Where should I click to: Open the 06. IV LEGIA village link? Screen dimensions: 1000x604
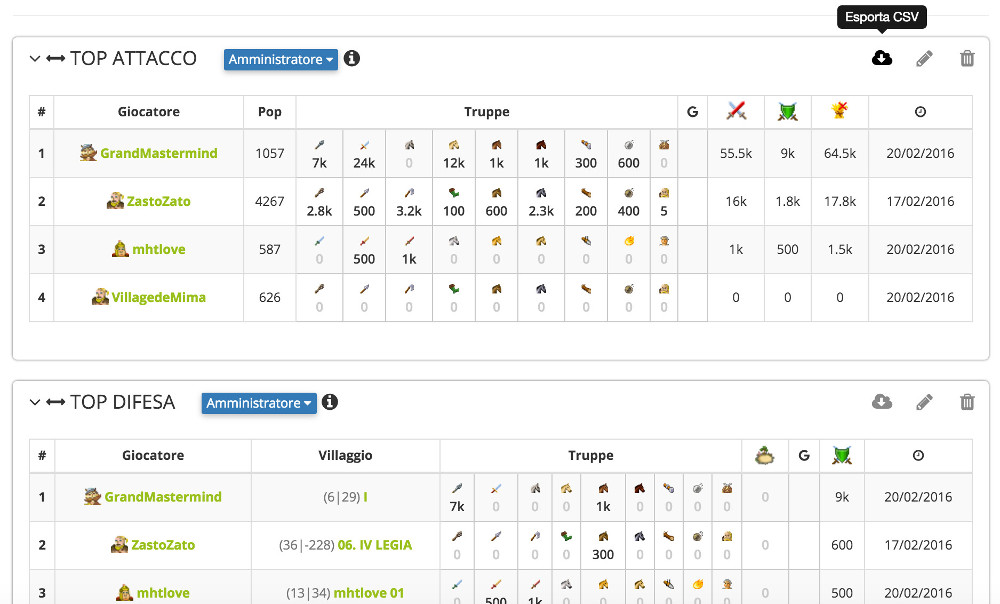374,545
